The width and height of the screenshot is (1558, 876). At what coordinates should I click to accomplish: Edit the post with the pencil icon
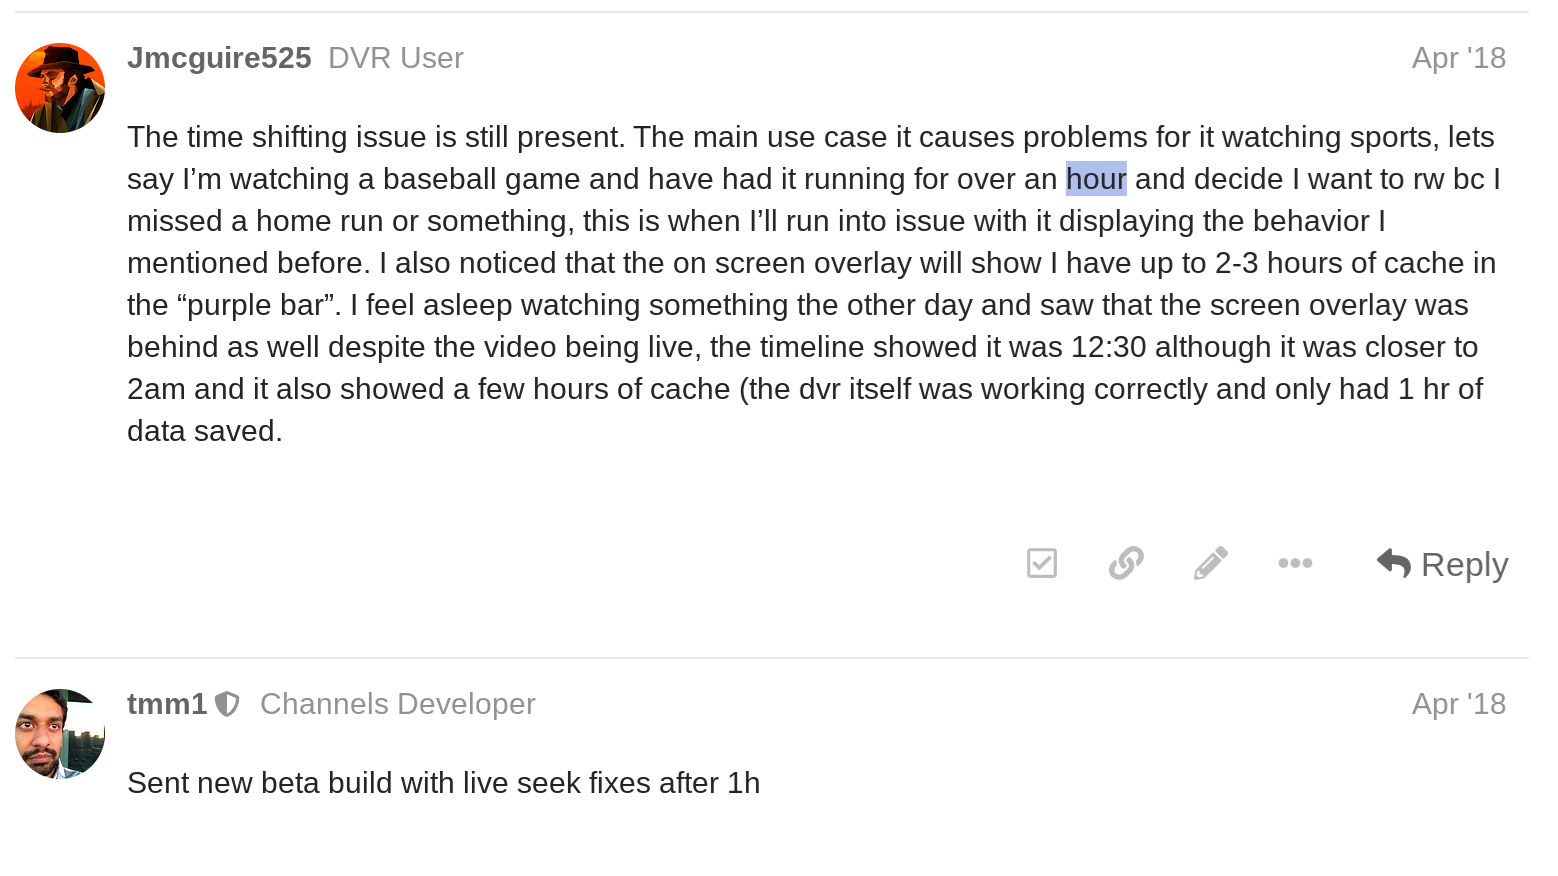pyautogui.click(x=1210, y=563)
